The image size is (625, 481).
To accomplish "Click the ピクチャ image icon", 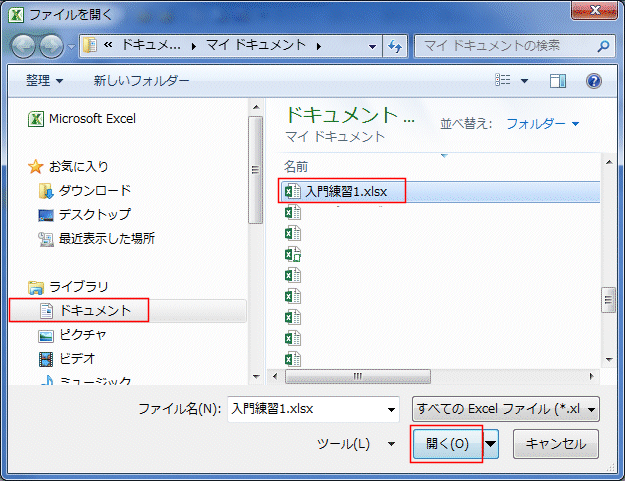I will (x=46, y=336).
